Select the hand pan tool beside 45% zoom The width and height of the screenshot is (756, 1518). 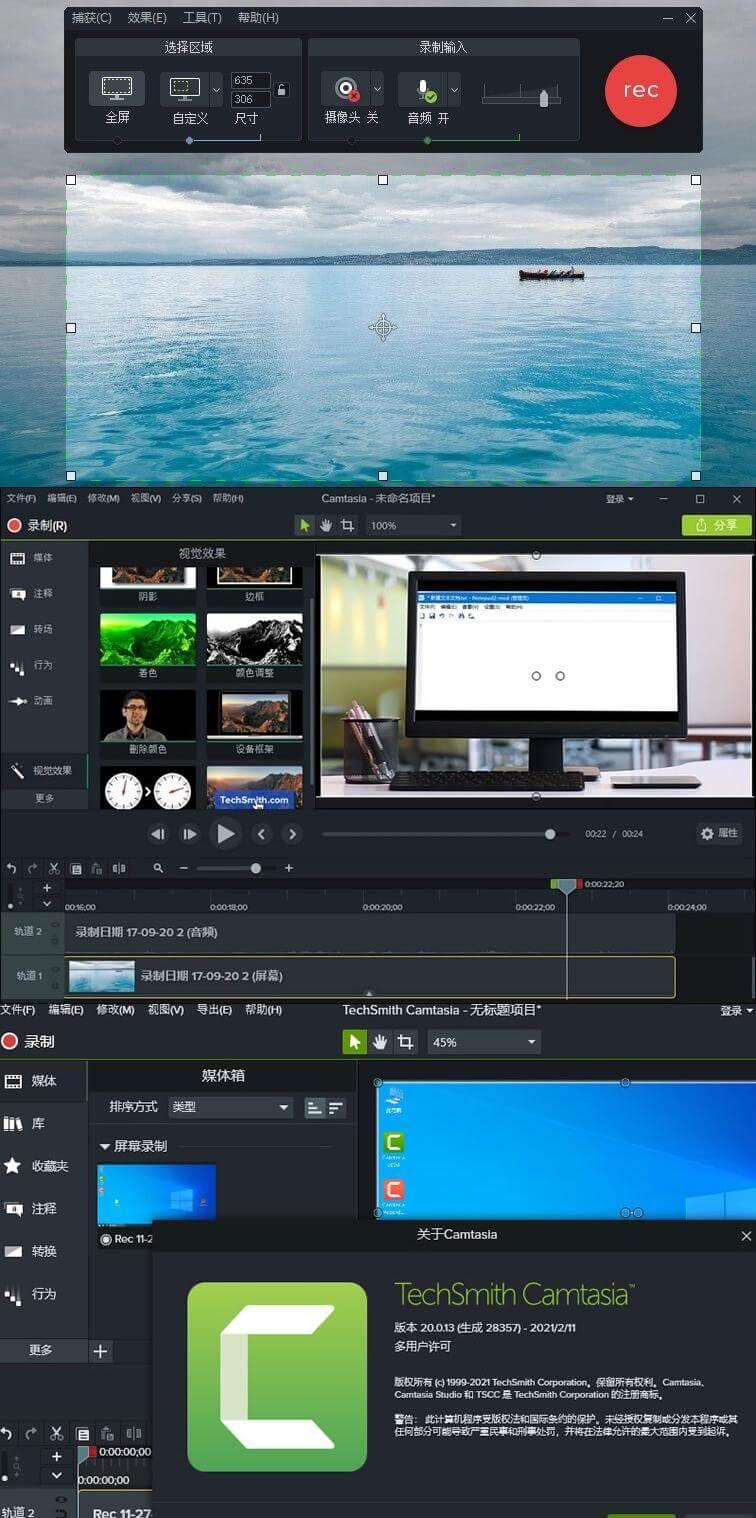coord(380,1042)
